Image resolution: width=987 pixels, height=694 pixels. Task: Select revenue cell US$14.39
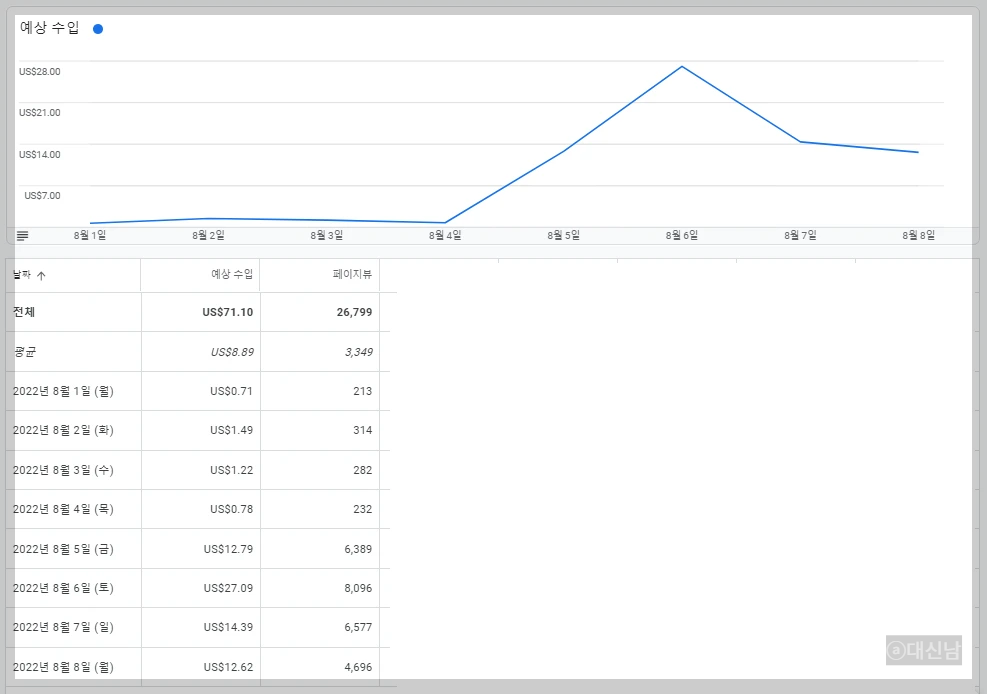(228, 627)
